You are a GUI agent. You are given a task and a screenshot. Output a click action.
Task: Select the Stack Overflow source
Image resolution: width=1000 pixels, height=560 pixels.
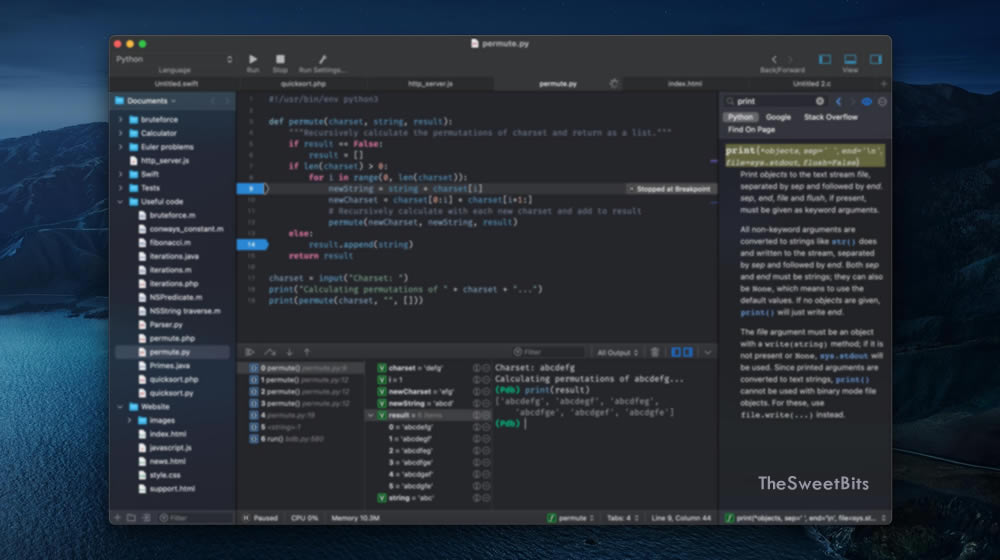point(830,117)
